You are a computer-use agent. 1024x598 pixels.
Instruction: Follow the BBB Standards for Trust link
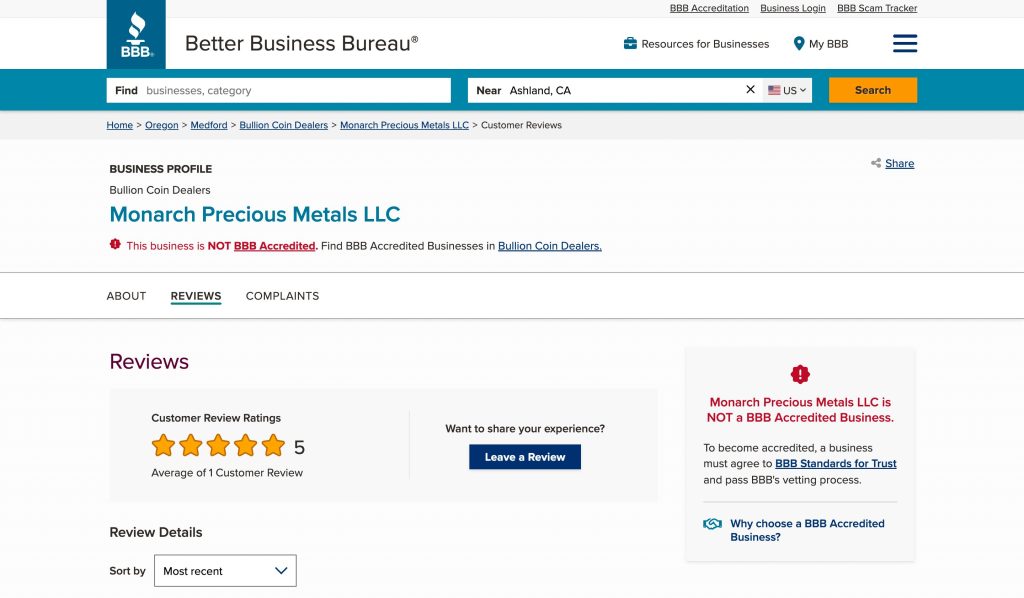click(835, 464)
